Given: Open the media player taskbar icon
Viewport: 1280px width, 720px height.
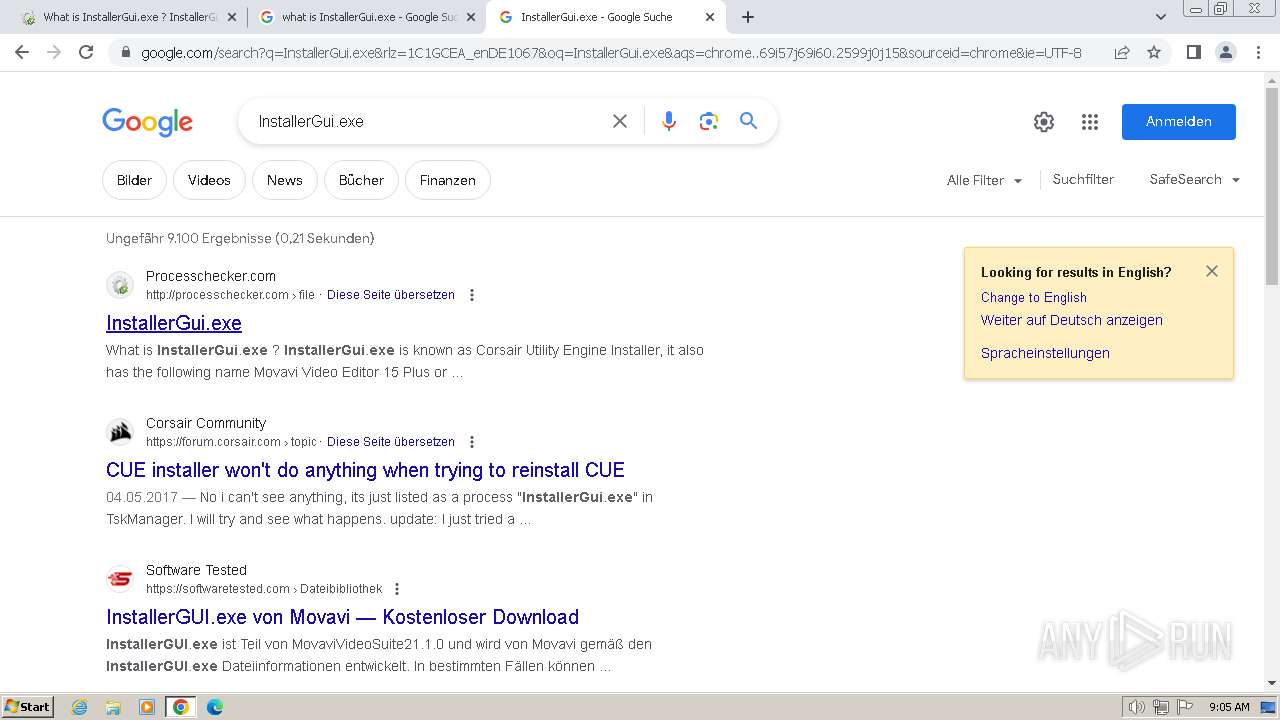Looking at the screenshot, I should pos(147,707).
